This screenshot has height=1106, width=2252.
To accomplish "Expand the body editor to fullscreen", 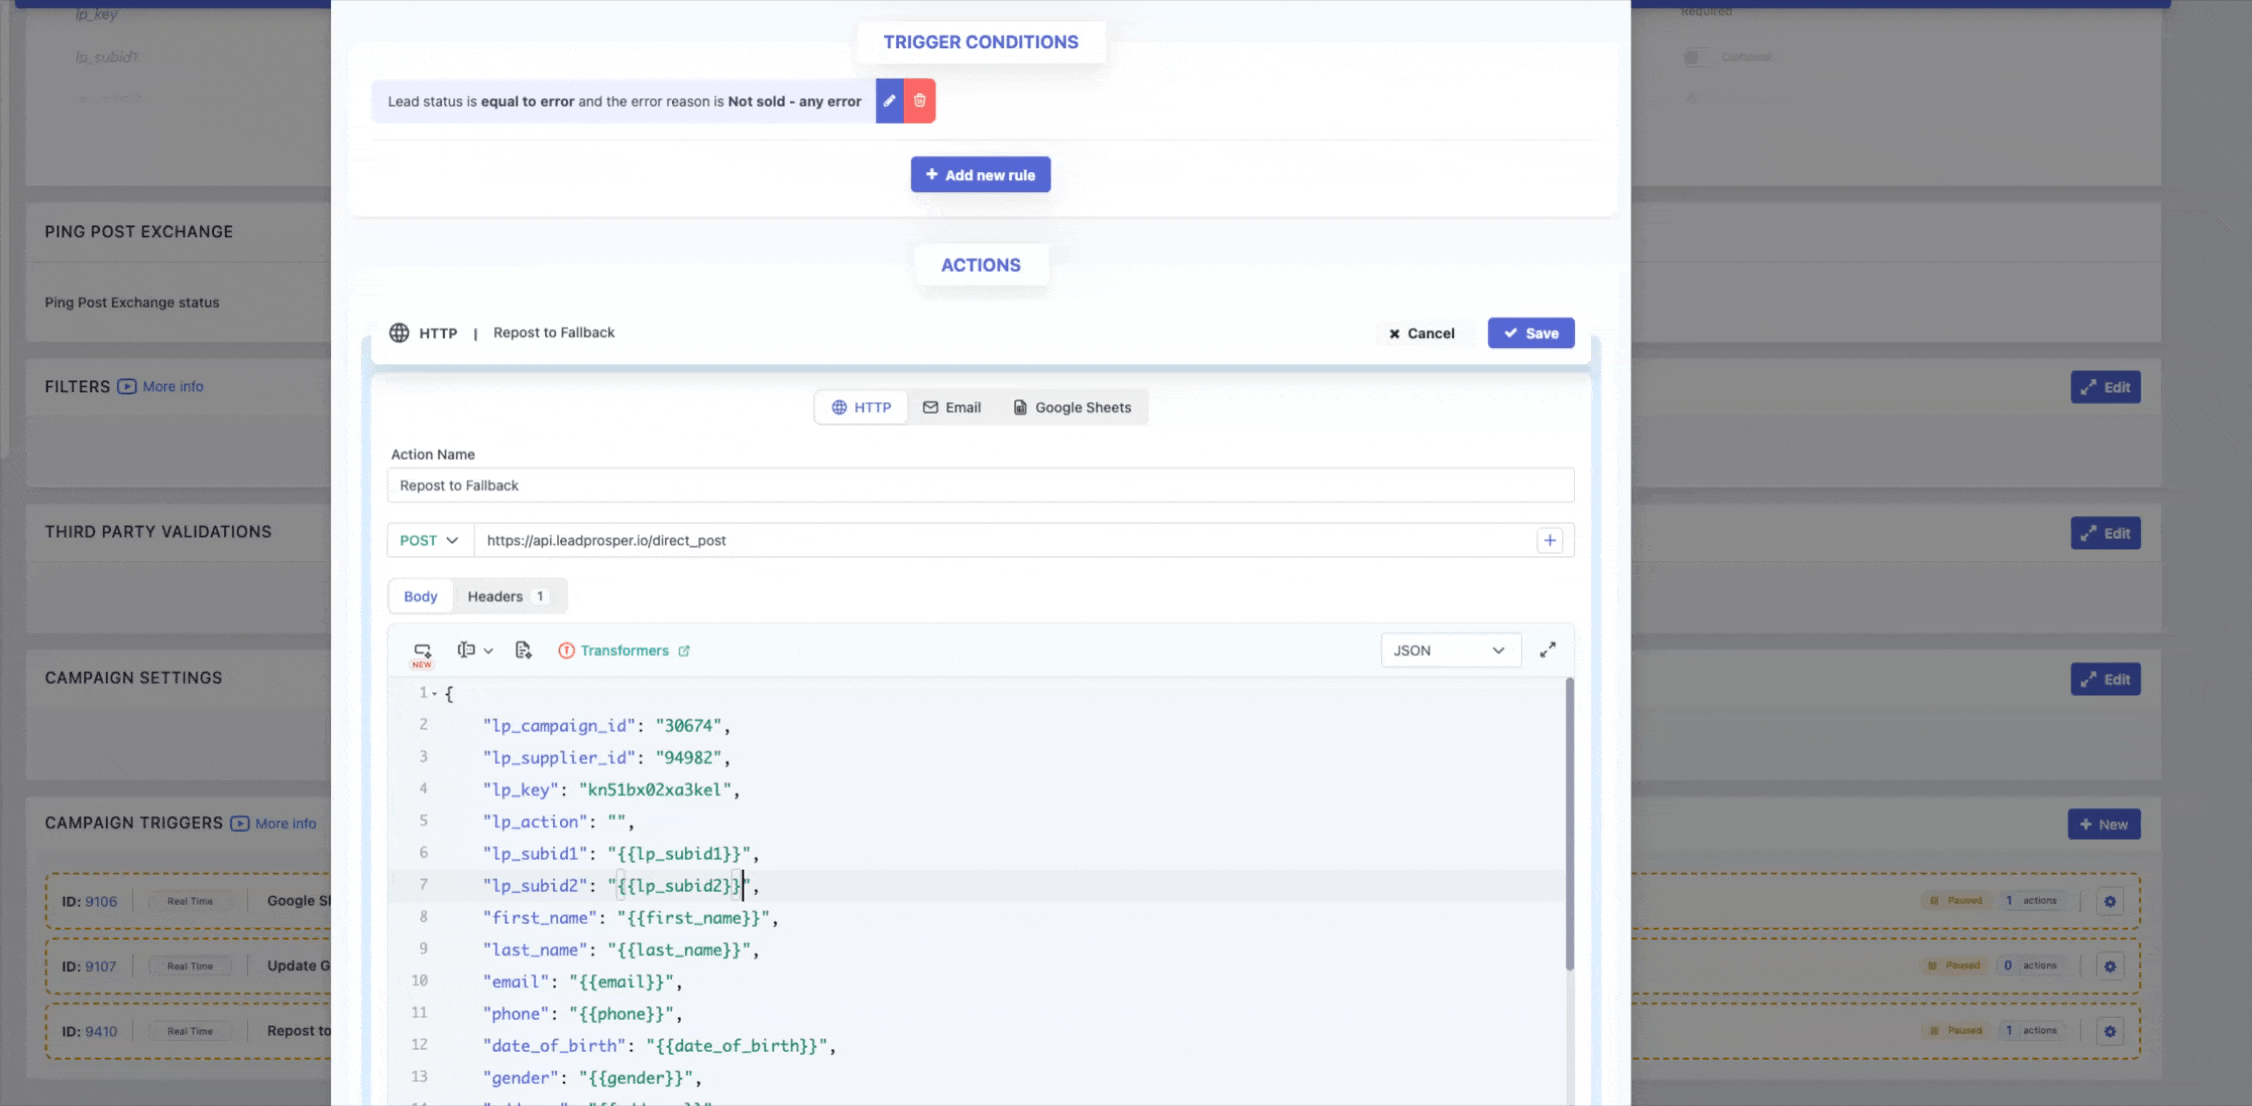I will (1548, 650).
